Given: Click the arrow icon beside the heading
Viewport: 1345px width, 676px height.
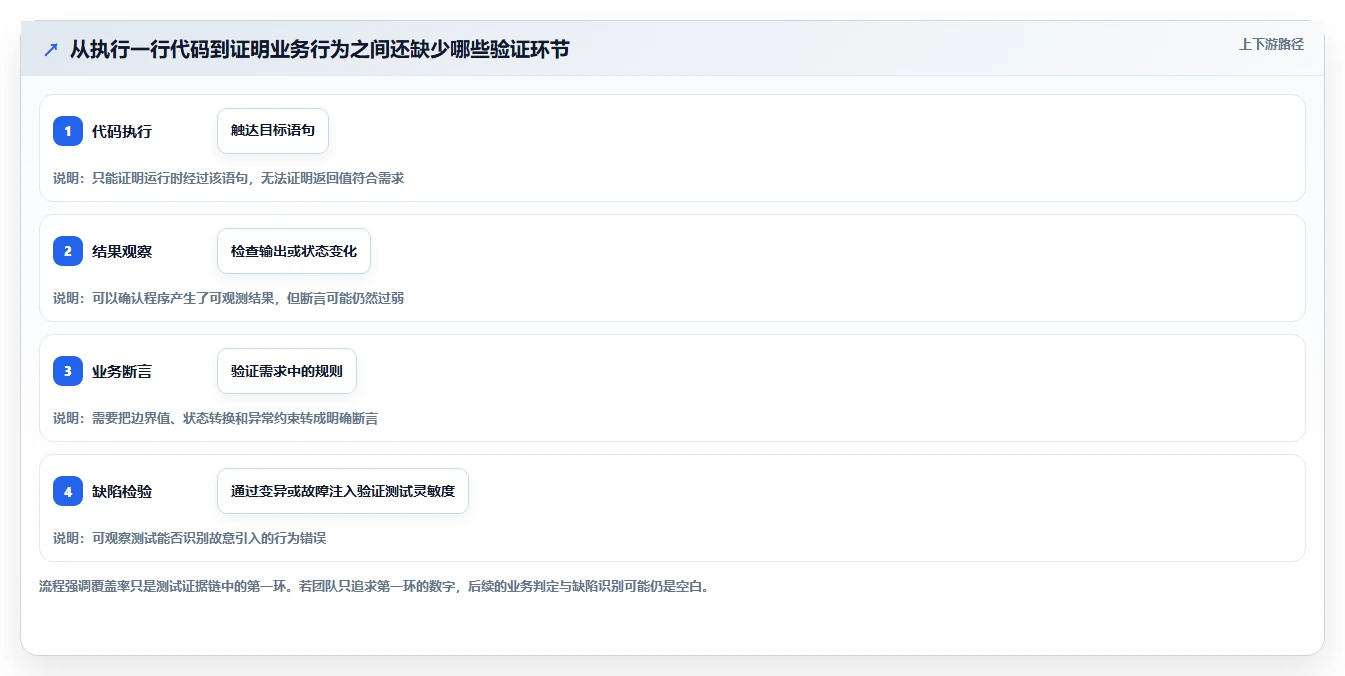Looking at the screenshot, I should pos(51,49).
